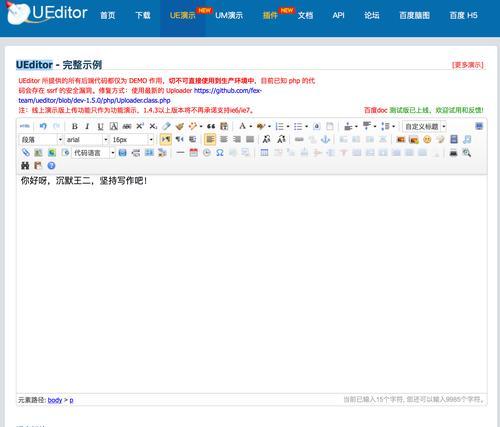Open search and replace binoculars
The width and height of the screenshot is (500, 427).
[x=25, y=166]
